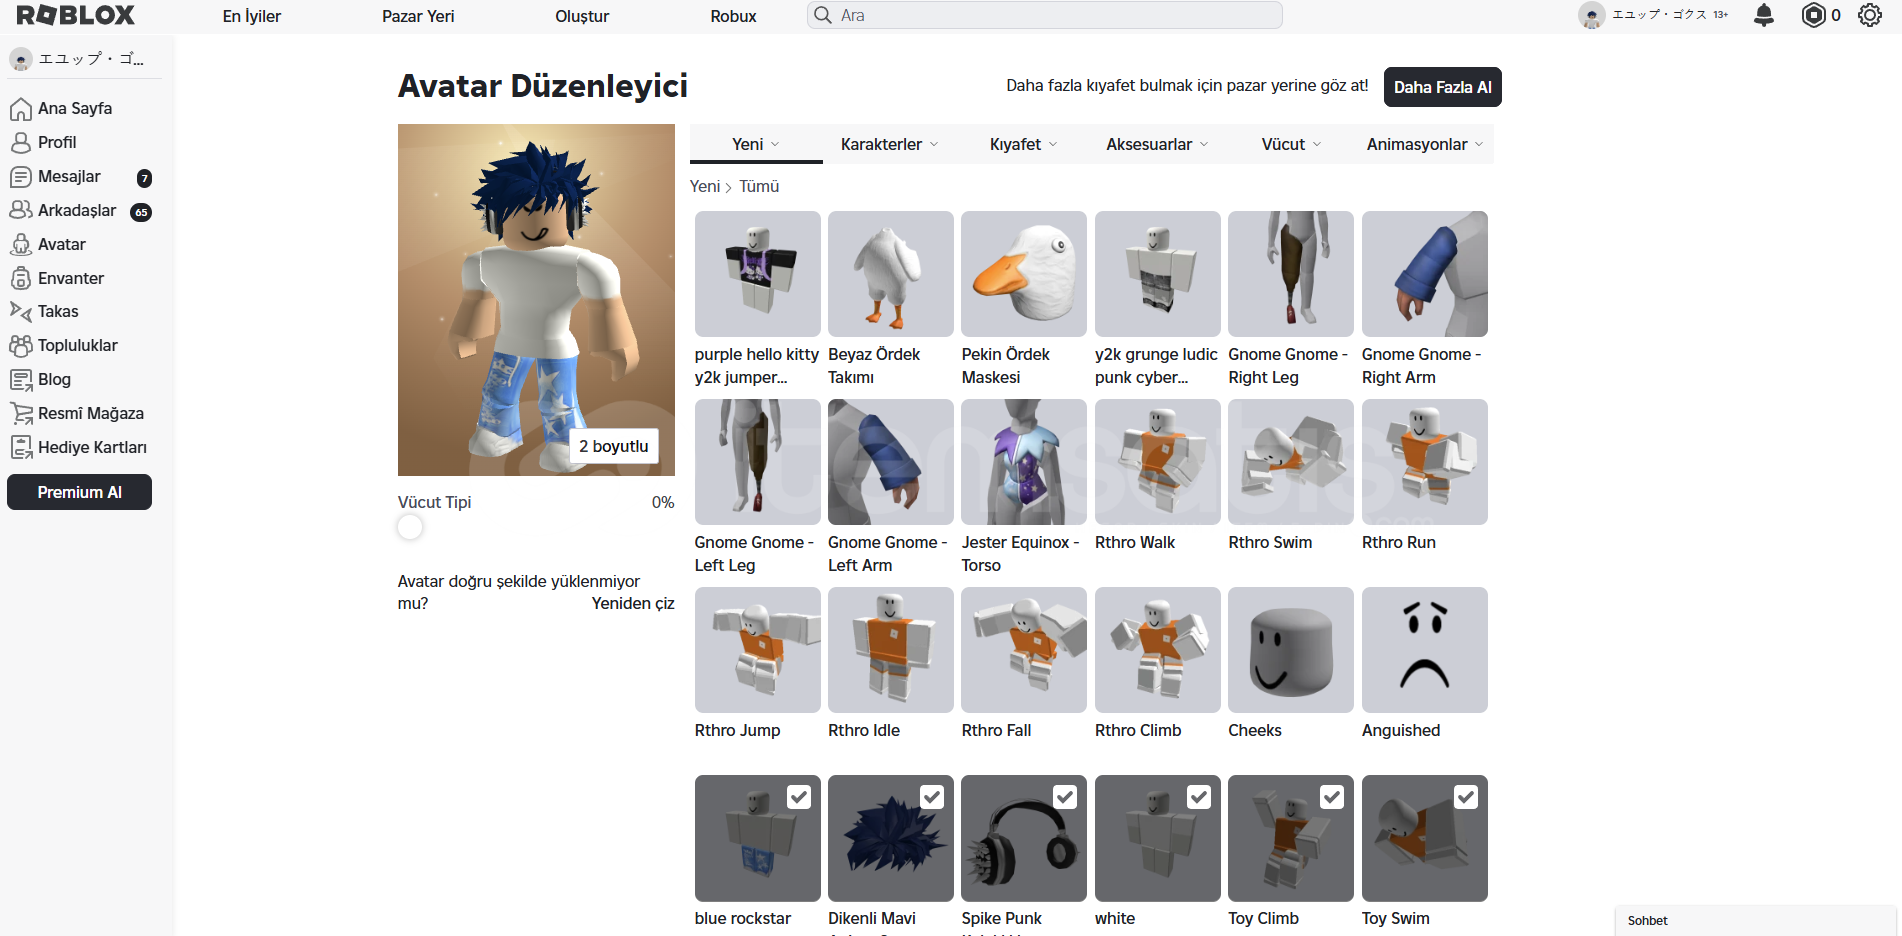1902x936 pixels.
Task: Open Oluştur in top navigation
Action: [x=582, y=16]
